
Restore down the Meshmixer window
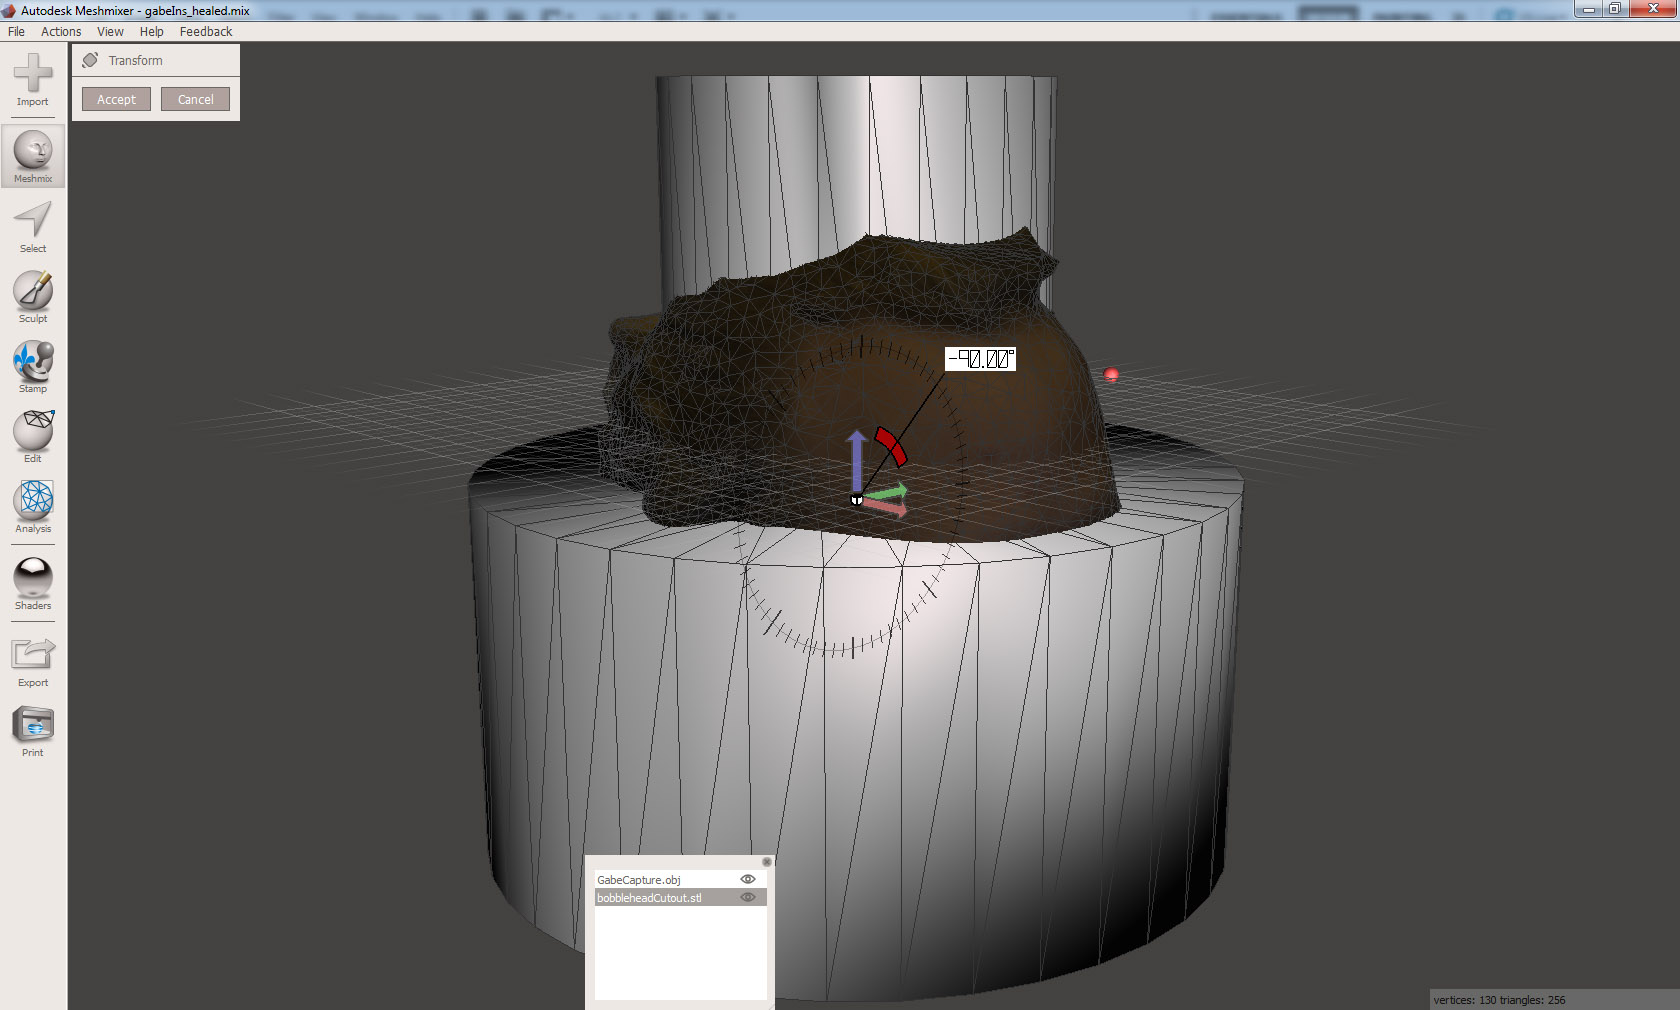[1614, 9]
